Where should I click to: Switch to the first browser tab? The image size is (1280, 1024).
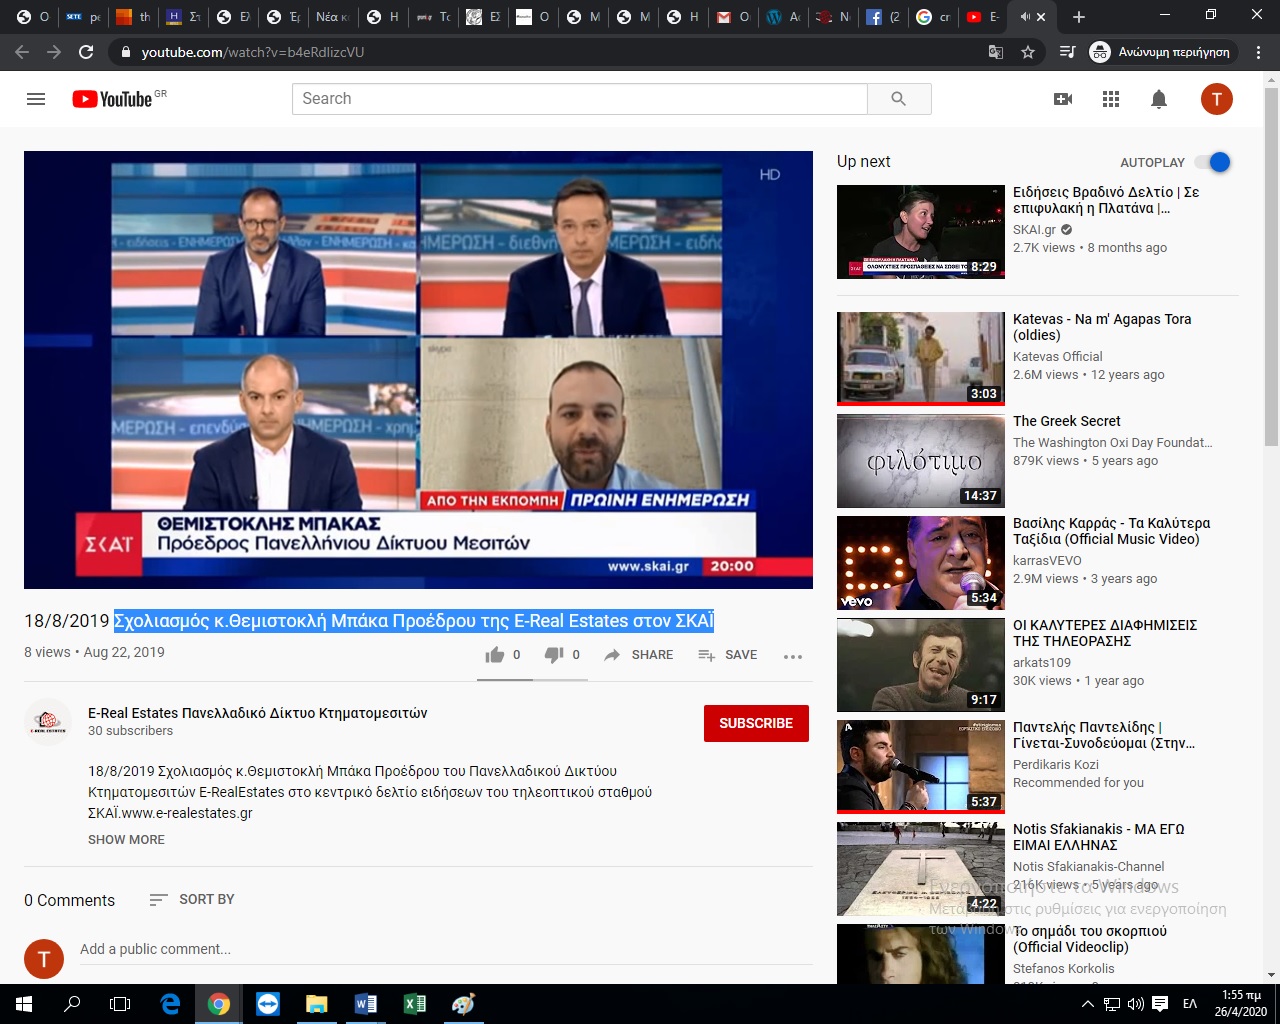(x=33, y=17)
